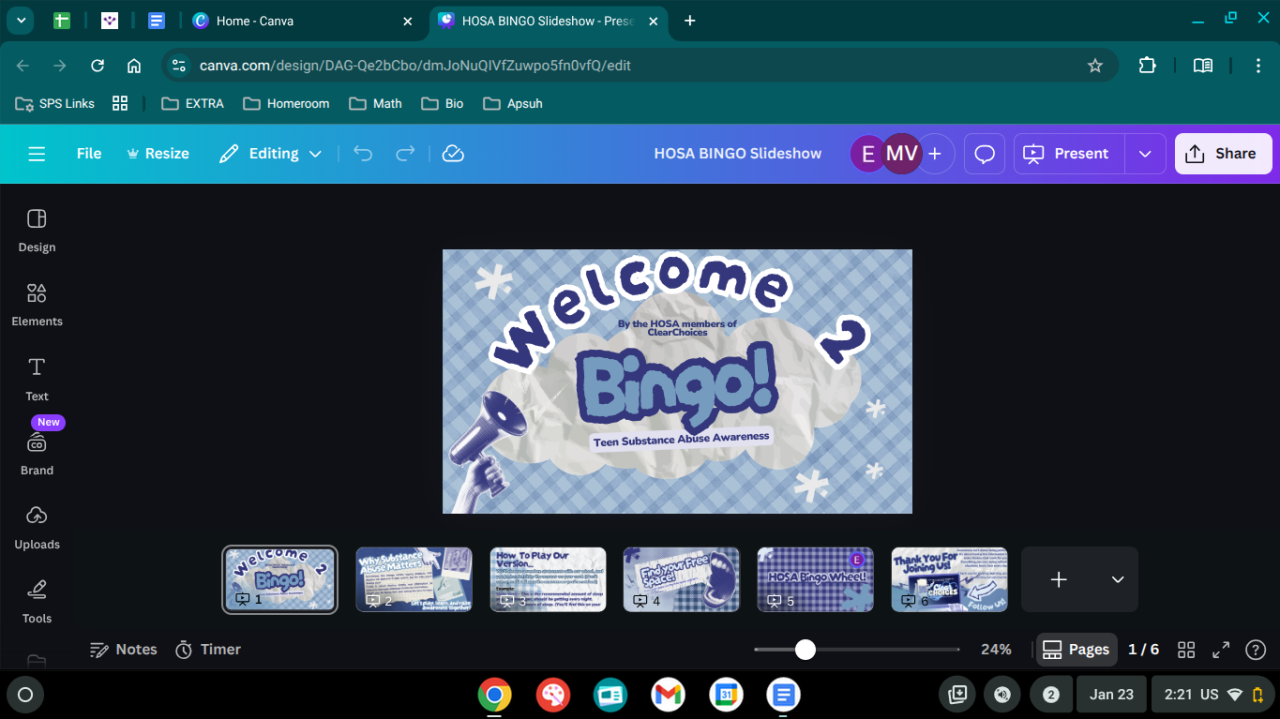Screen dimensions: 1280x719
Task: Open the Resize option with crown
Action: click(158, 154)
